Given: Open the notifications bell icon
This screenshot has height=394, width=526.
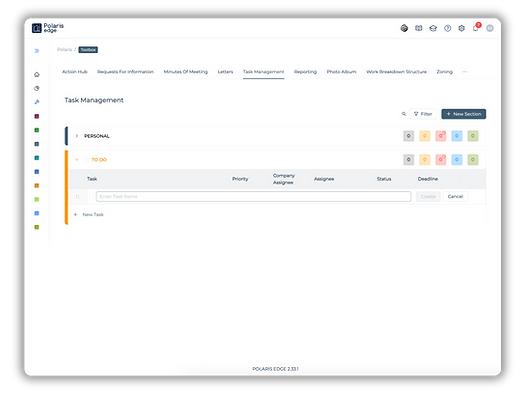Looking at the screenshot, I should (x=476, y=27).
